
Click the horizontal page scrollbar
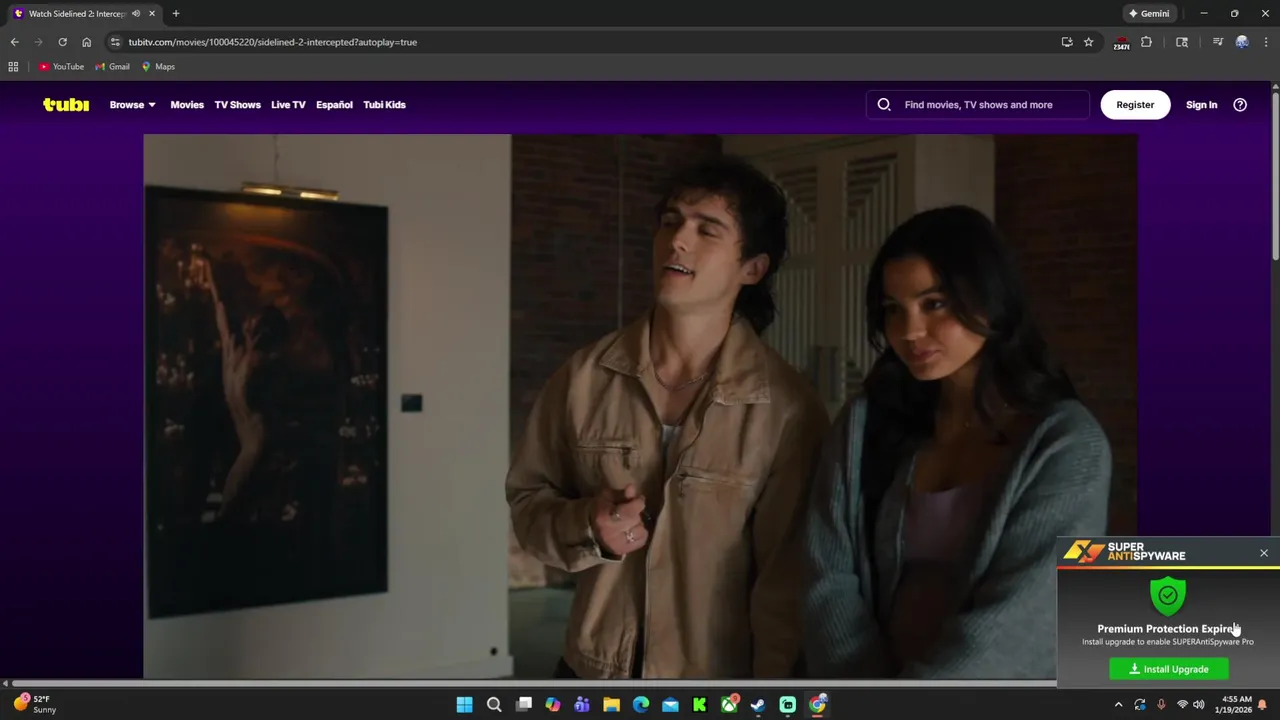[x=532, y=683]
